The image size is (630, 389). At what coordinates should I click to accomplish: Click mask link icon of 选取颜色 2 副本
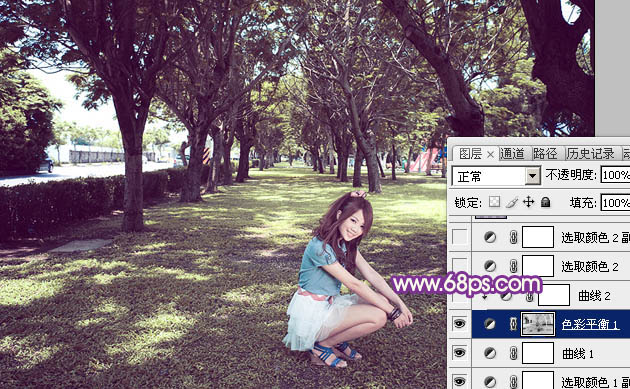513,237
